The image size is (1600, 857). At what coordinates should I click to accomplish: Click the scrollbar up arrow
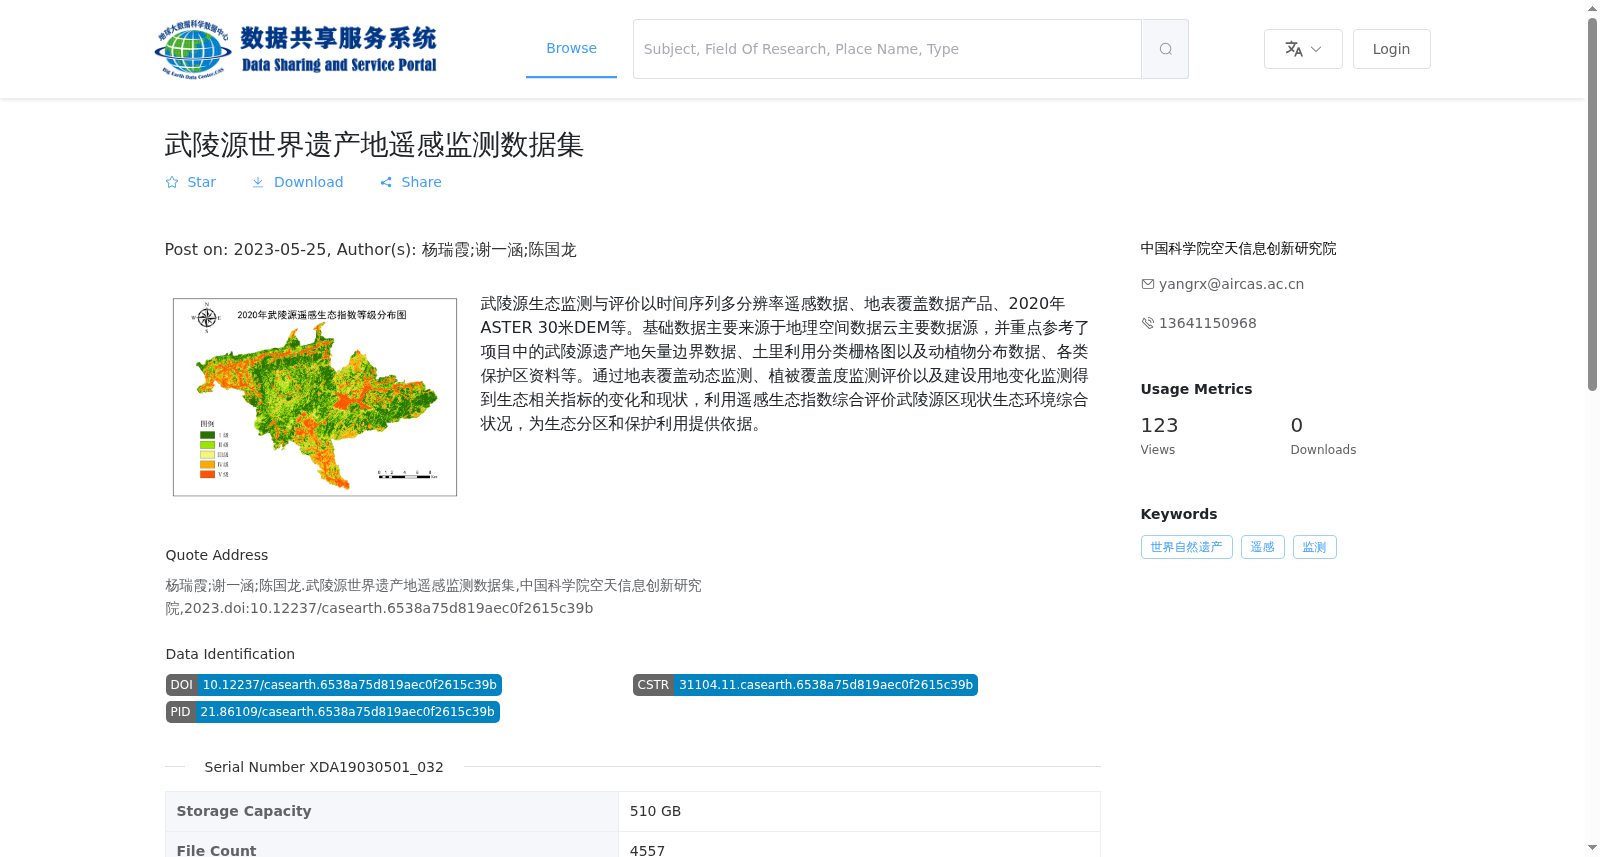1592,8
